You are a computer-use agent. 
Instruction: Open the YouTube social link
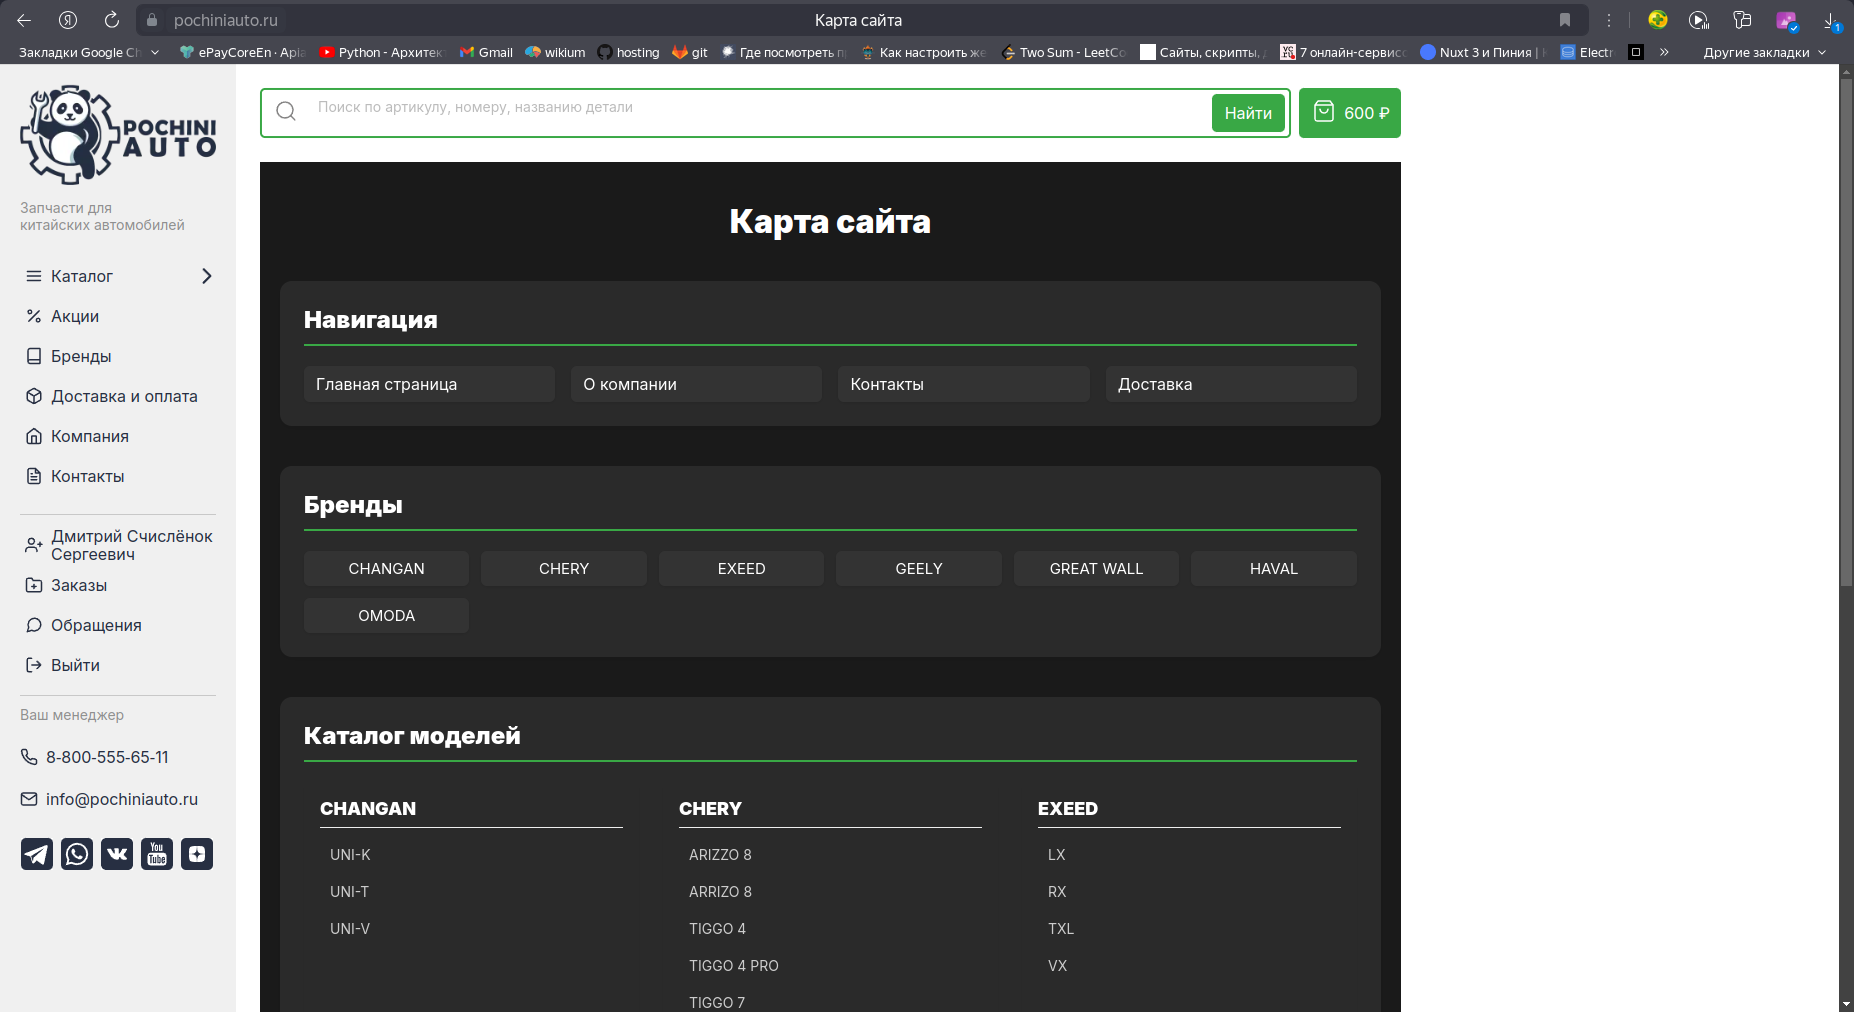157,854
